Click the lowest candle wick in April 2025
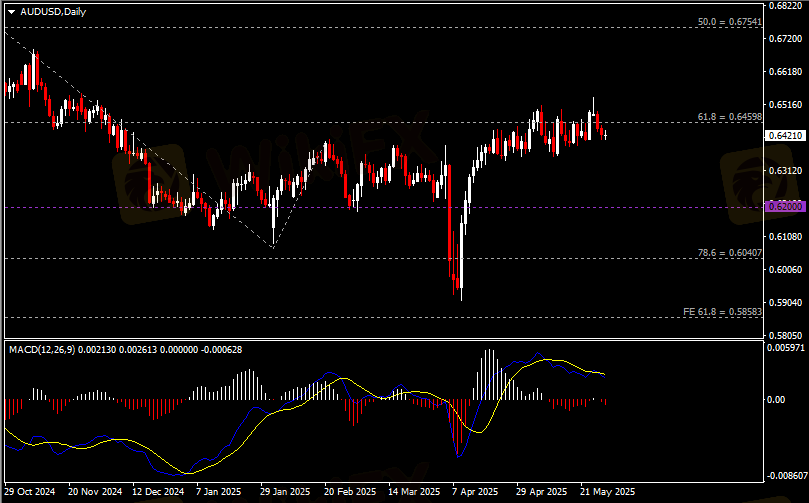Viewport: 809px width, 503px height. click(461, 295)
